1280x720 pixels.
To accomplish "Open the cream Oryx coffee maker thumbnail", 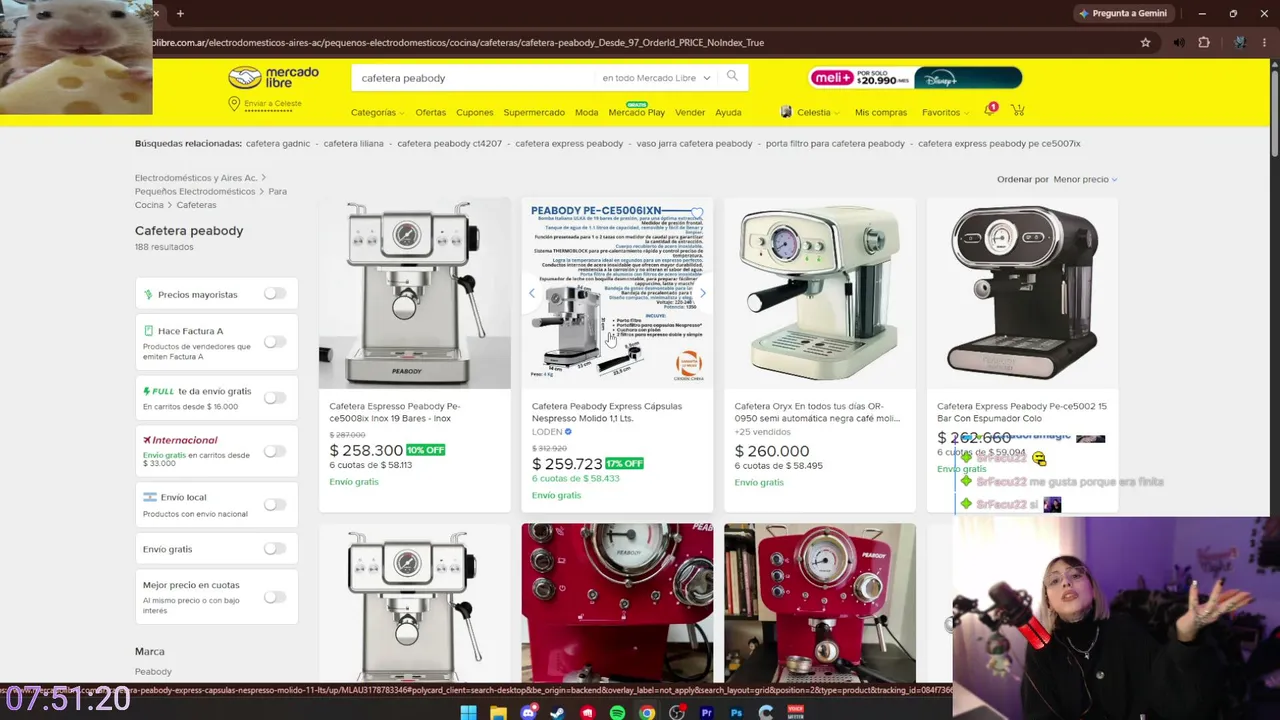I will [x=820, y=293].
